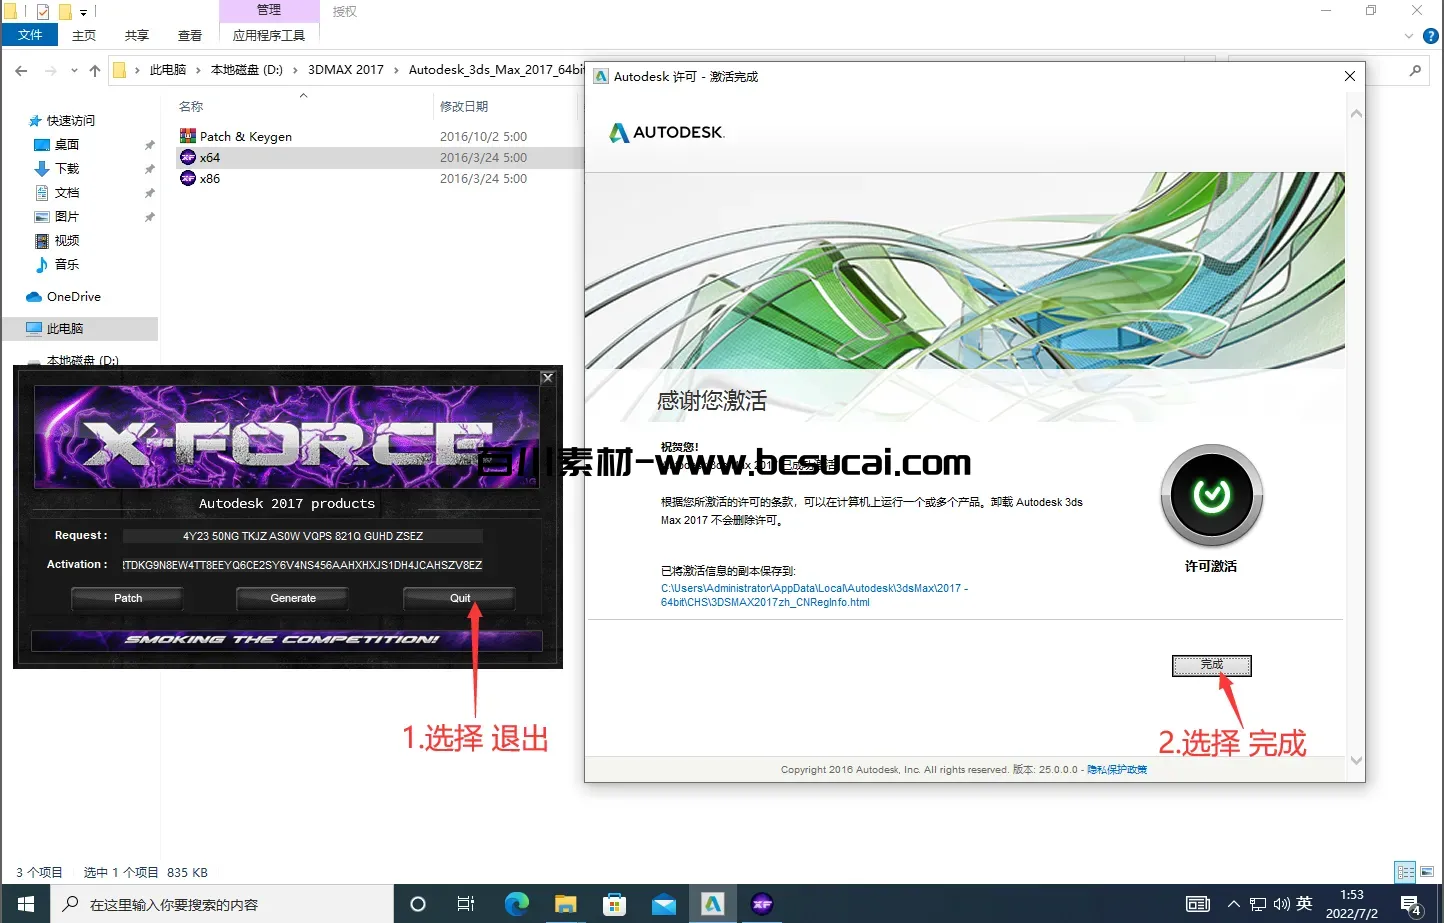This screenshot has width=1444, height=923.
Task: Expand the ribbon chevron
Action: [x=1408, y=36]
